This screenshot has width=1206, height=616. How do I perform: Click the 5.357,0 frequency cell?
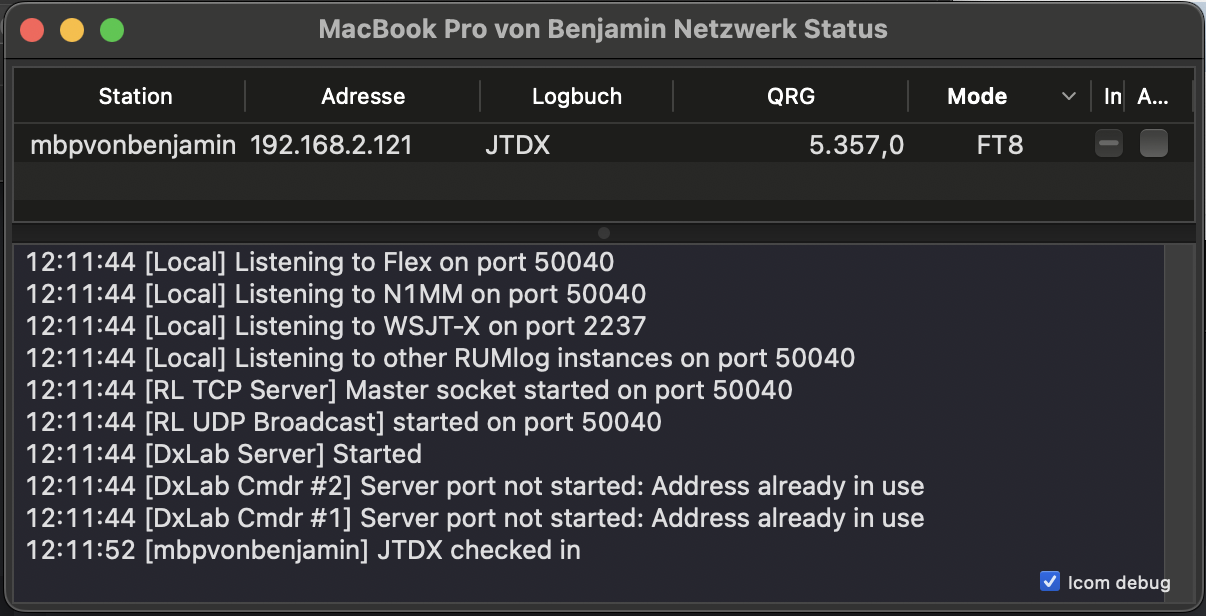click(x=856, y=145)
